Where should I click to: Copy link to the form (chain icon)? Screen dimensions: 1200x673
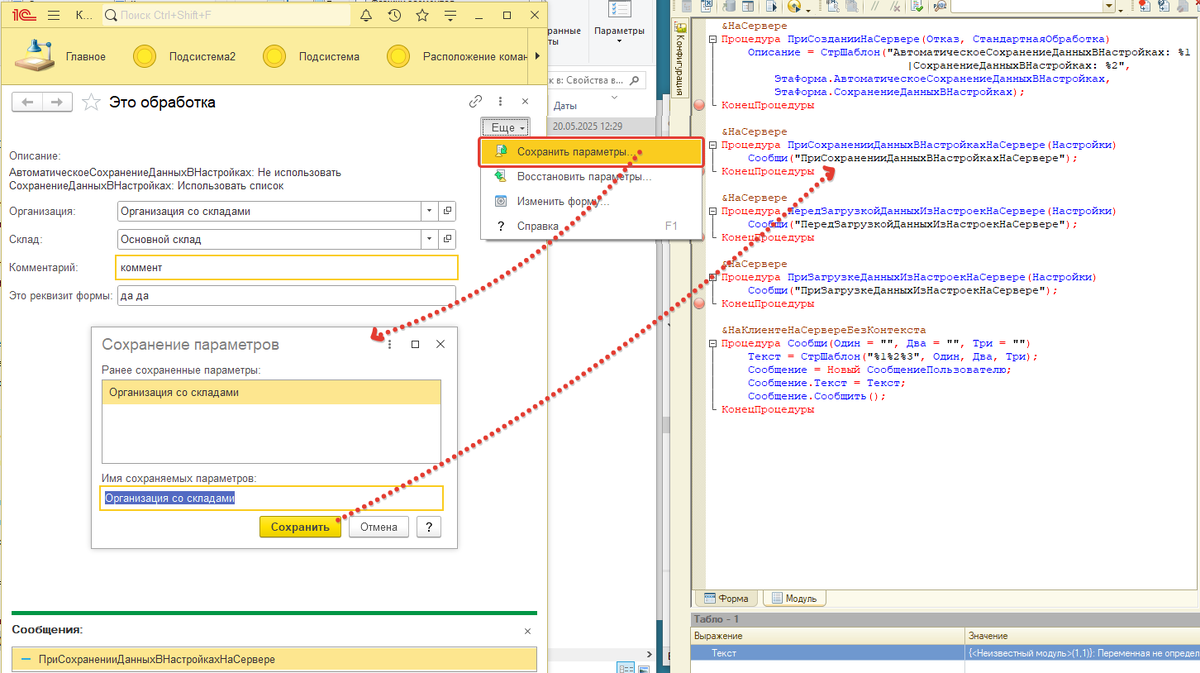pos(475,102)
